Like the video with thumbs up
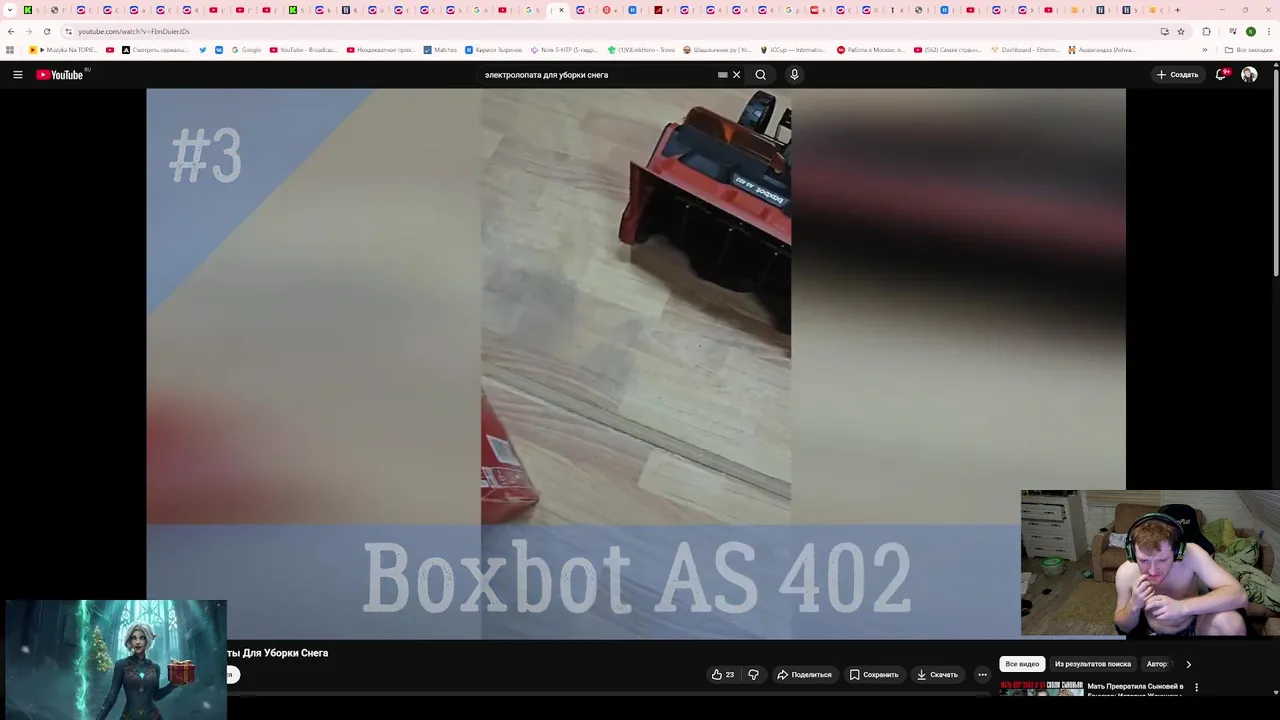 click(723, 675)
